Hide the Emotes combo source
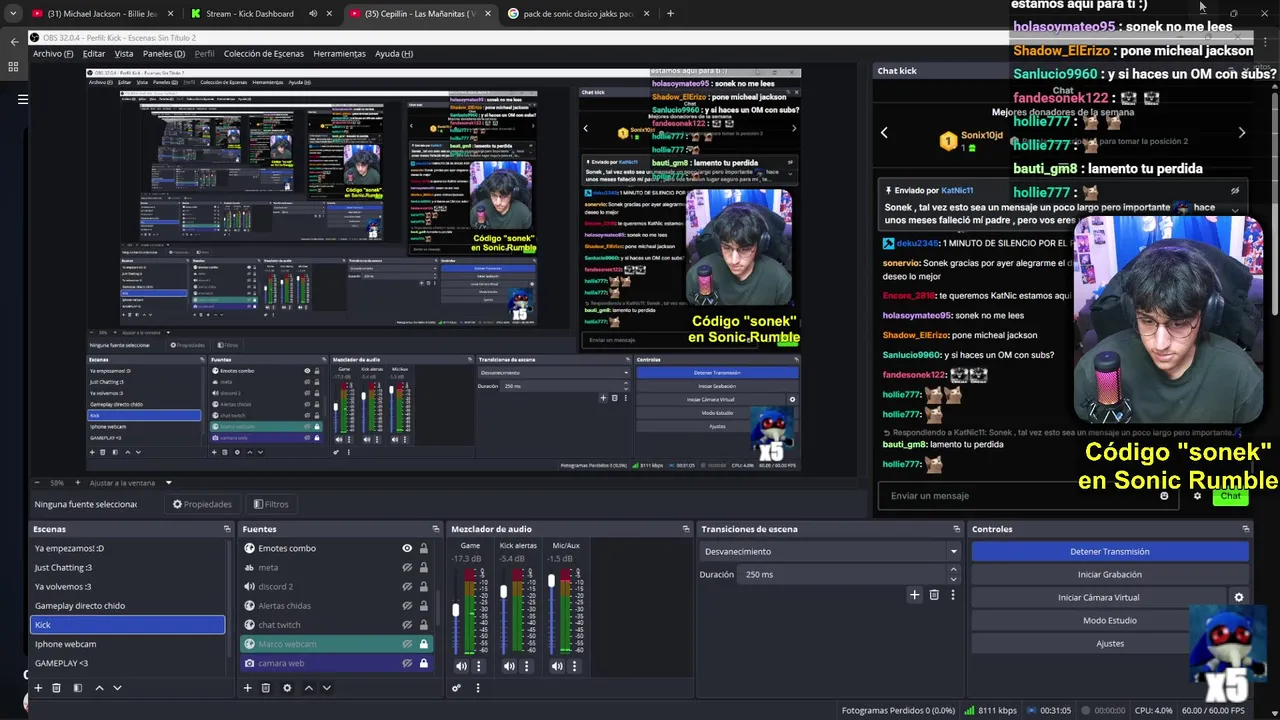This screenshot has height=720, width=1280. point(407,548)
